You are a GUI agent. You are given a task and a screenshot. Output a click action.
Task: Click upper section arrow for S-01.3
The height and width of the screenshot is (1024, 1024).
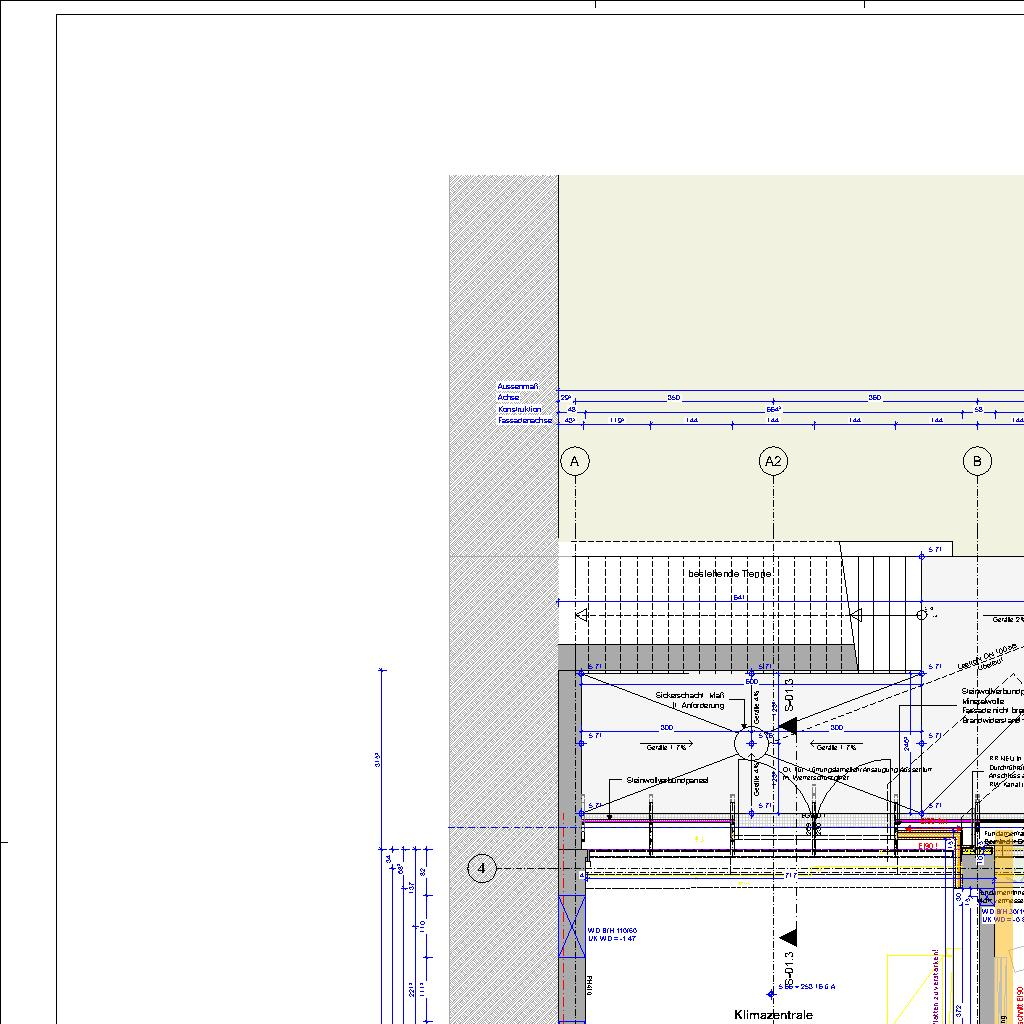788,726
